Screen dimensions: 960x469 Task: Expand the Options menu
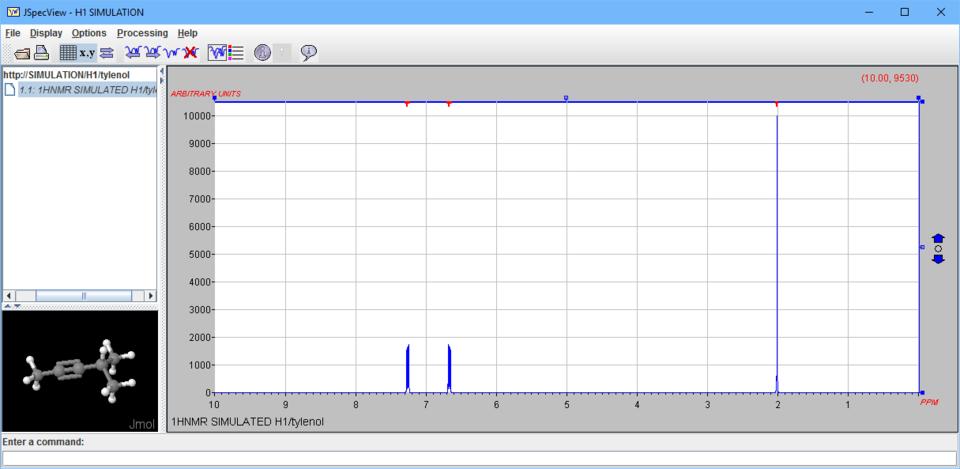89,33
